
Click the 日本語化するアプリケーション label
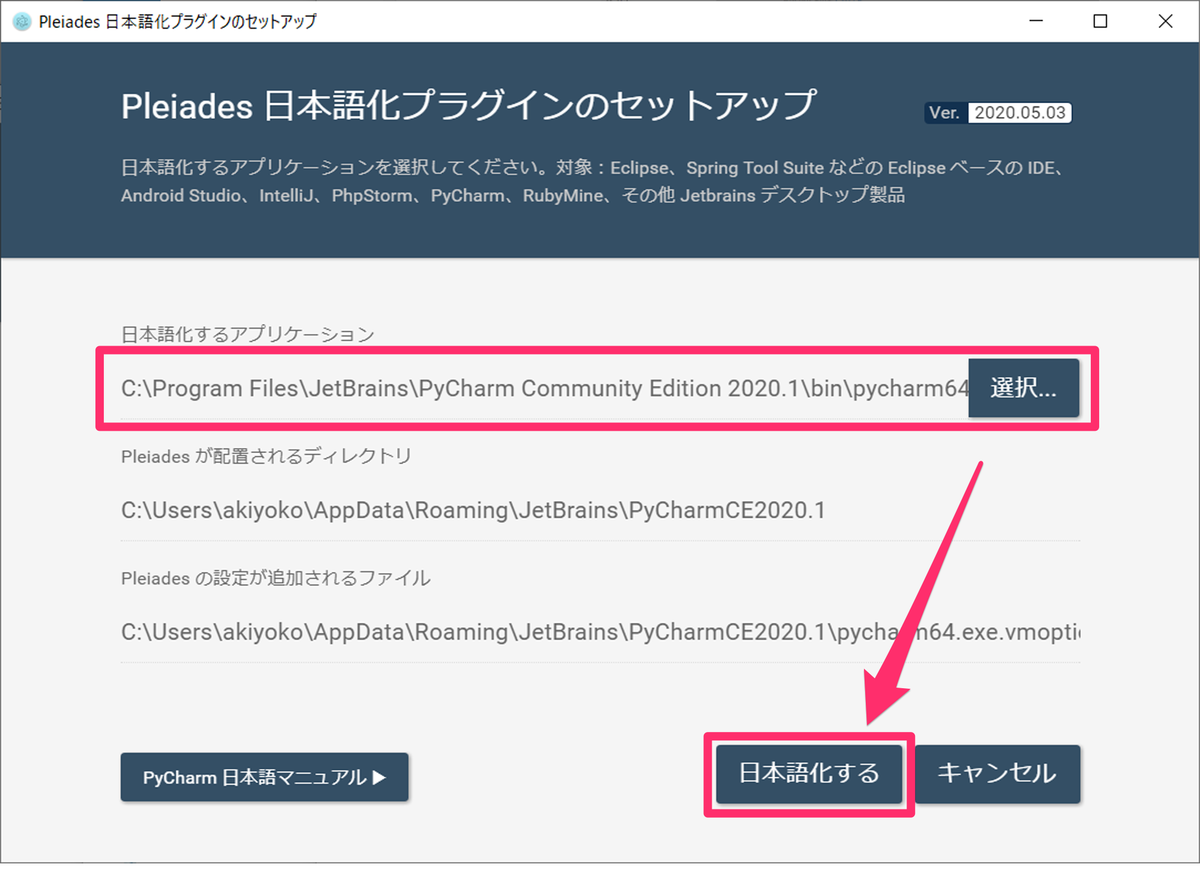click(247, 334)
